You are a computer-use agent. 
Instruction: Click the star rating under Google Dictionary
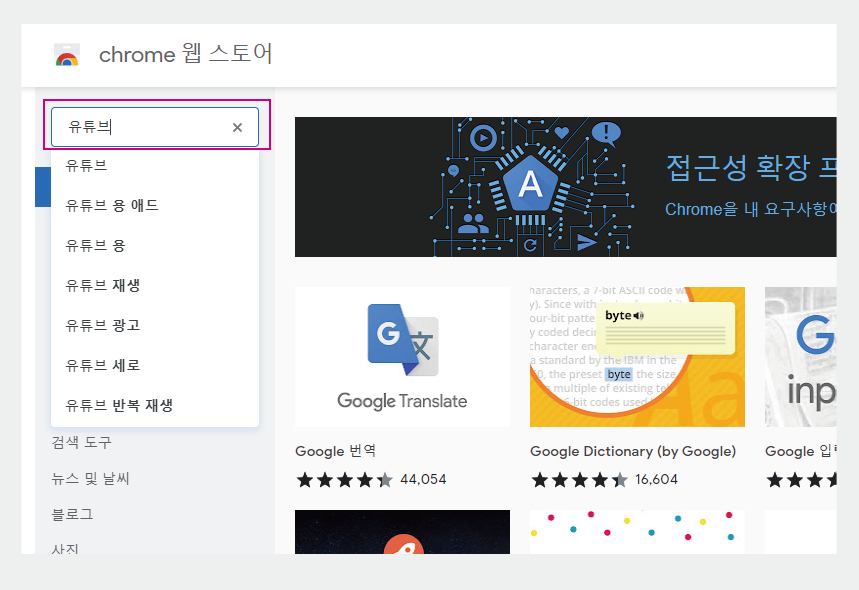(580, 480)
